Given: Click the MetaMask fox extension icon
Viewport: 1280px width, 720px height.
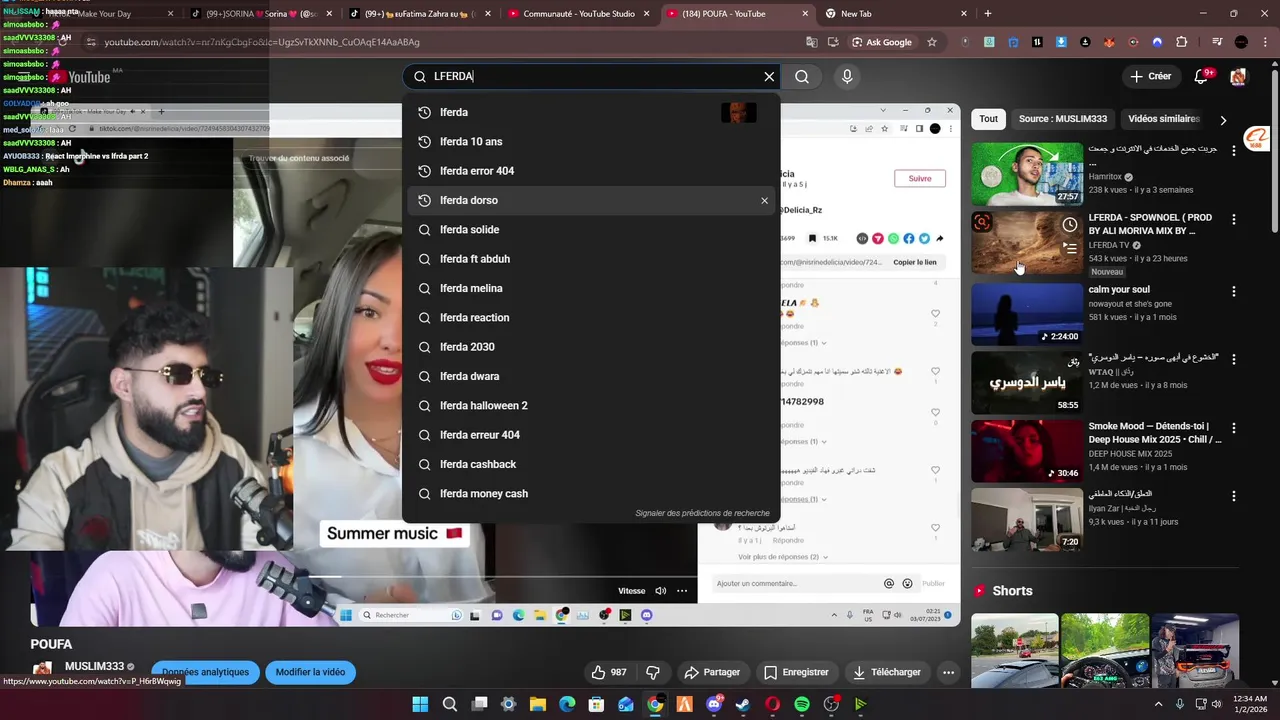Looking at the screenshot, I should [x=1109, y=42].
